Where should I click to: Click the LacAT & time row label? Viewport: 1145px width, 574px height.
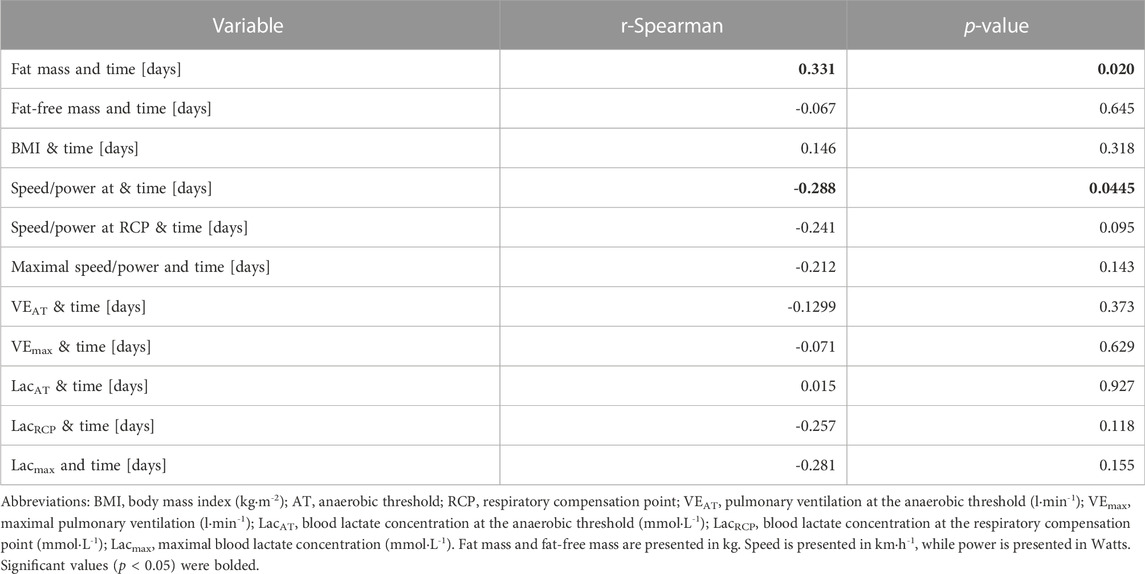[x=81, y=386]
